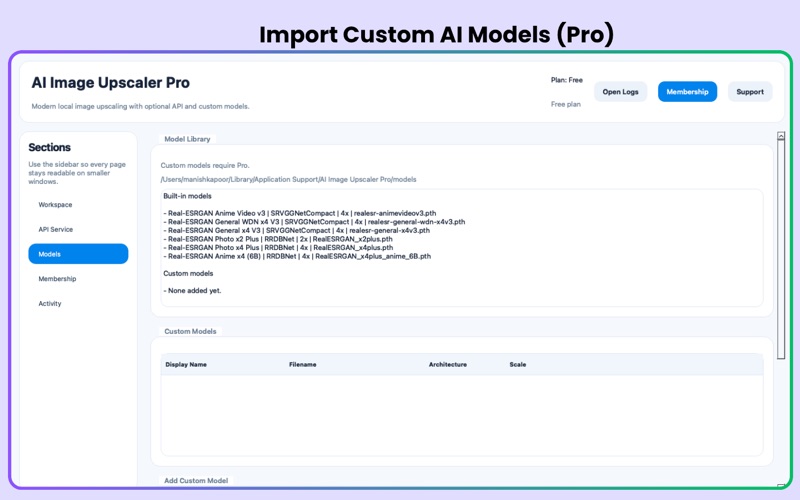Click the 'Custom models require Pro.' text
The image size is (800, 500).
pos(205,165)
